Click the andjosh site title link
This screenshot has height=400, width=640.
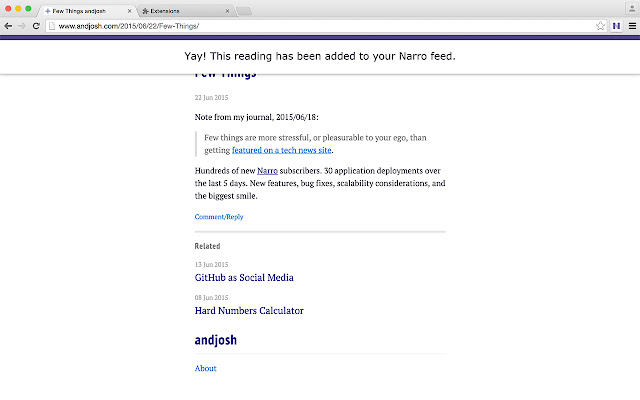216,340
